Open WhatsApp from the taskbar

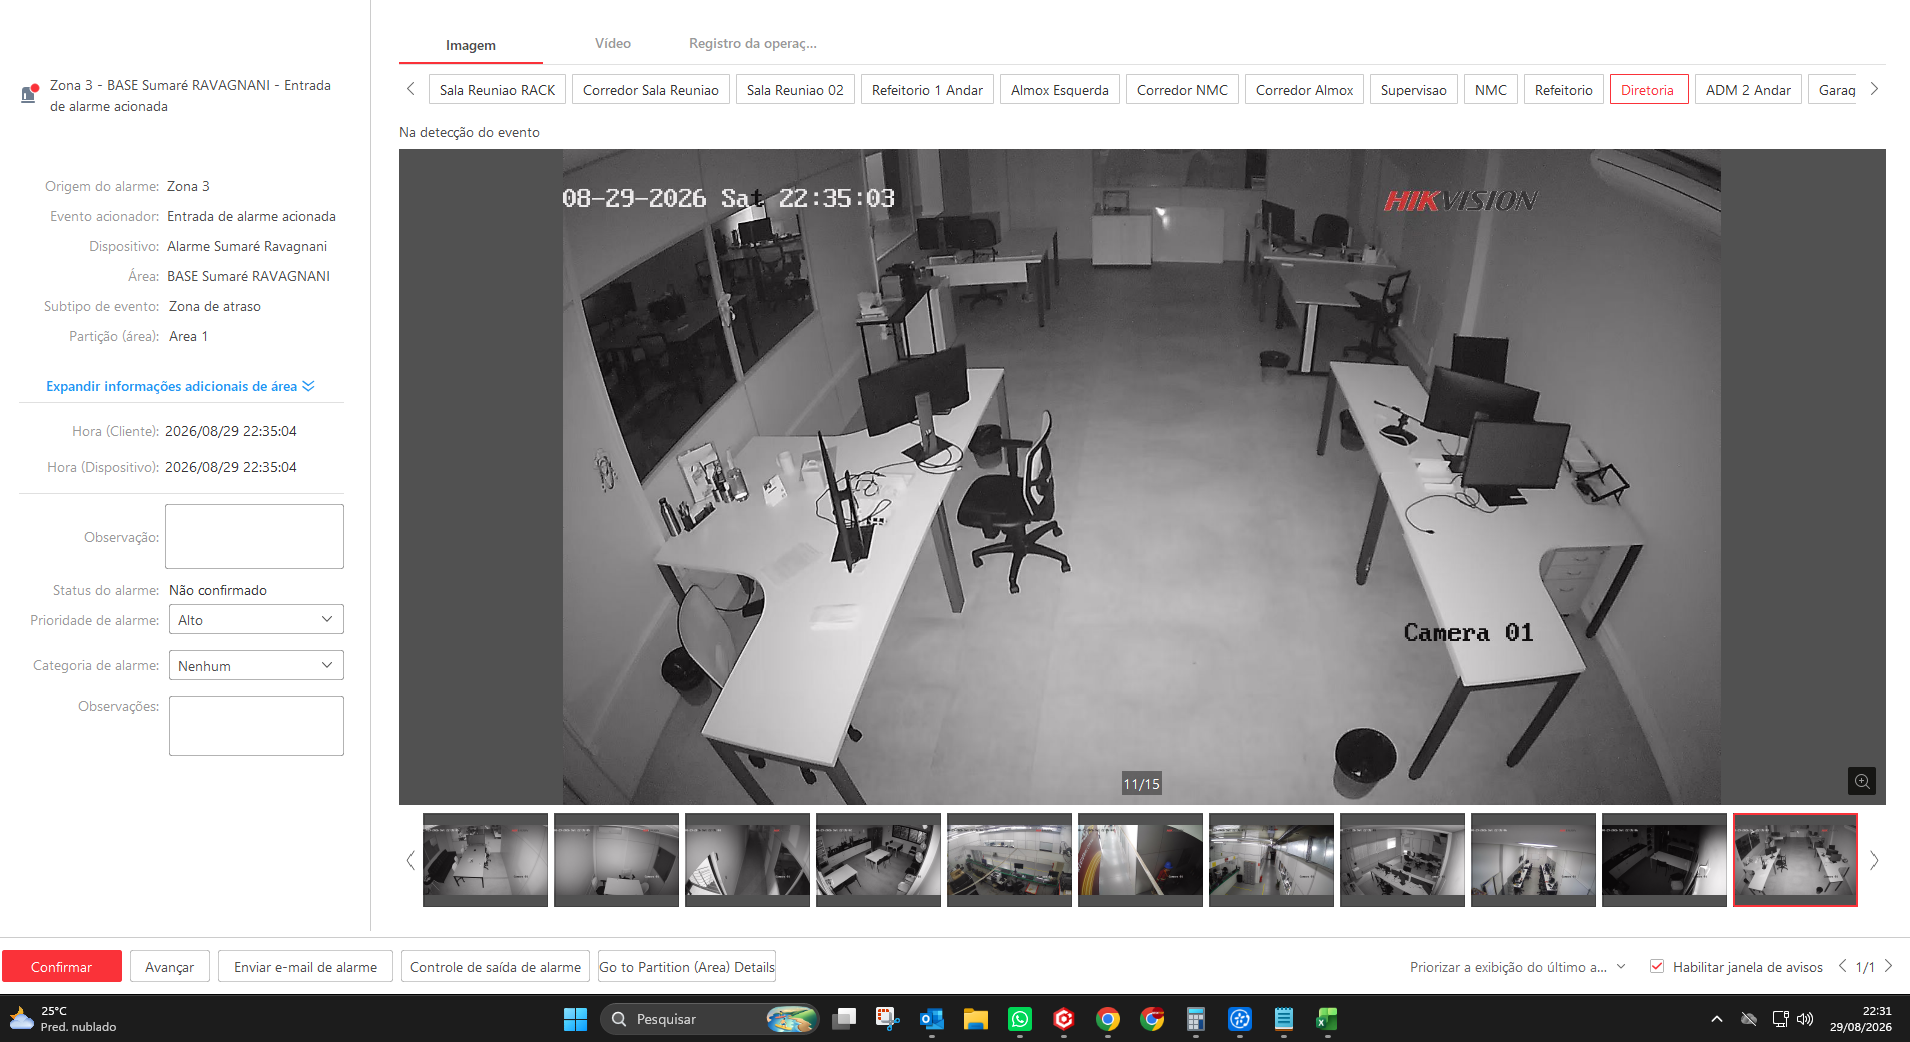click(x=1020, y=1019)
